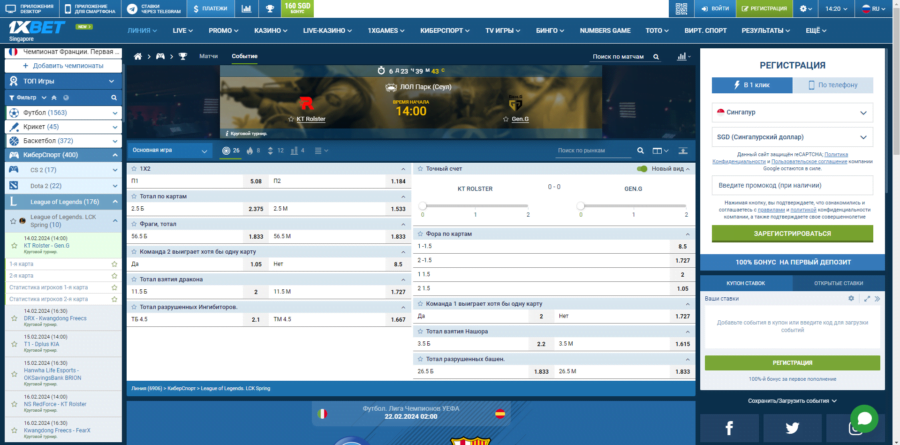
Task: Open the trophy icon in top bar
Action: [x=267, y=8]
